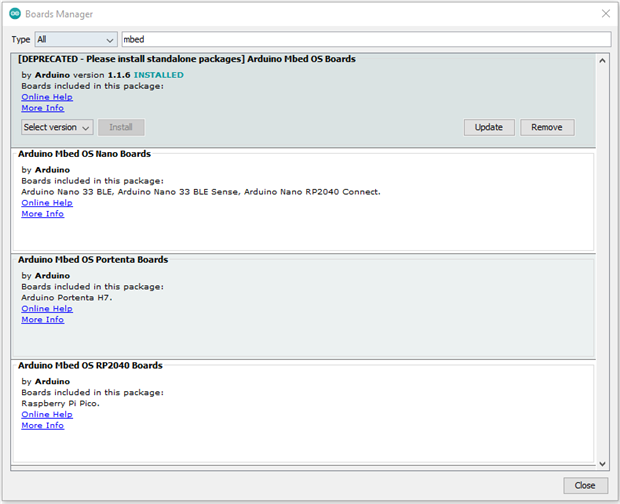Click the scrollbar up arrow
Viewport: 620px width, 504px height.
coord(602,61)
